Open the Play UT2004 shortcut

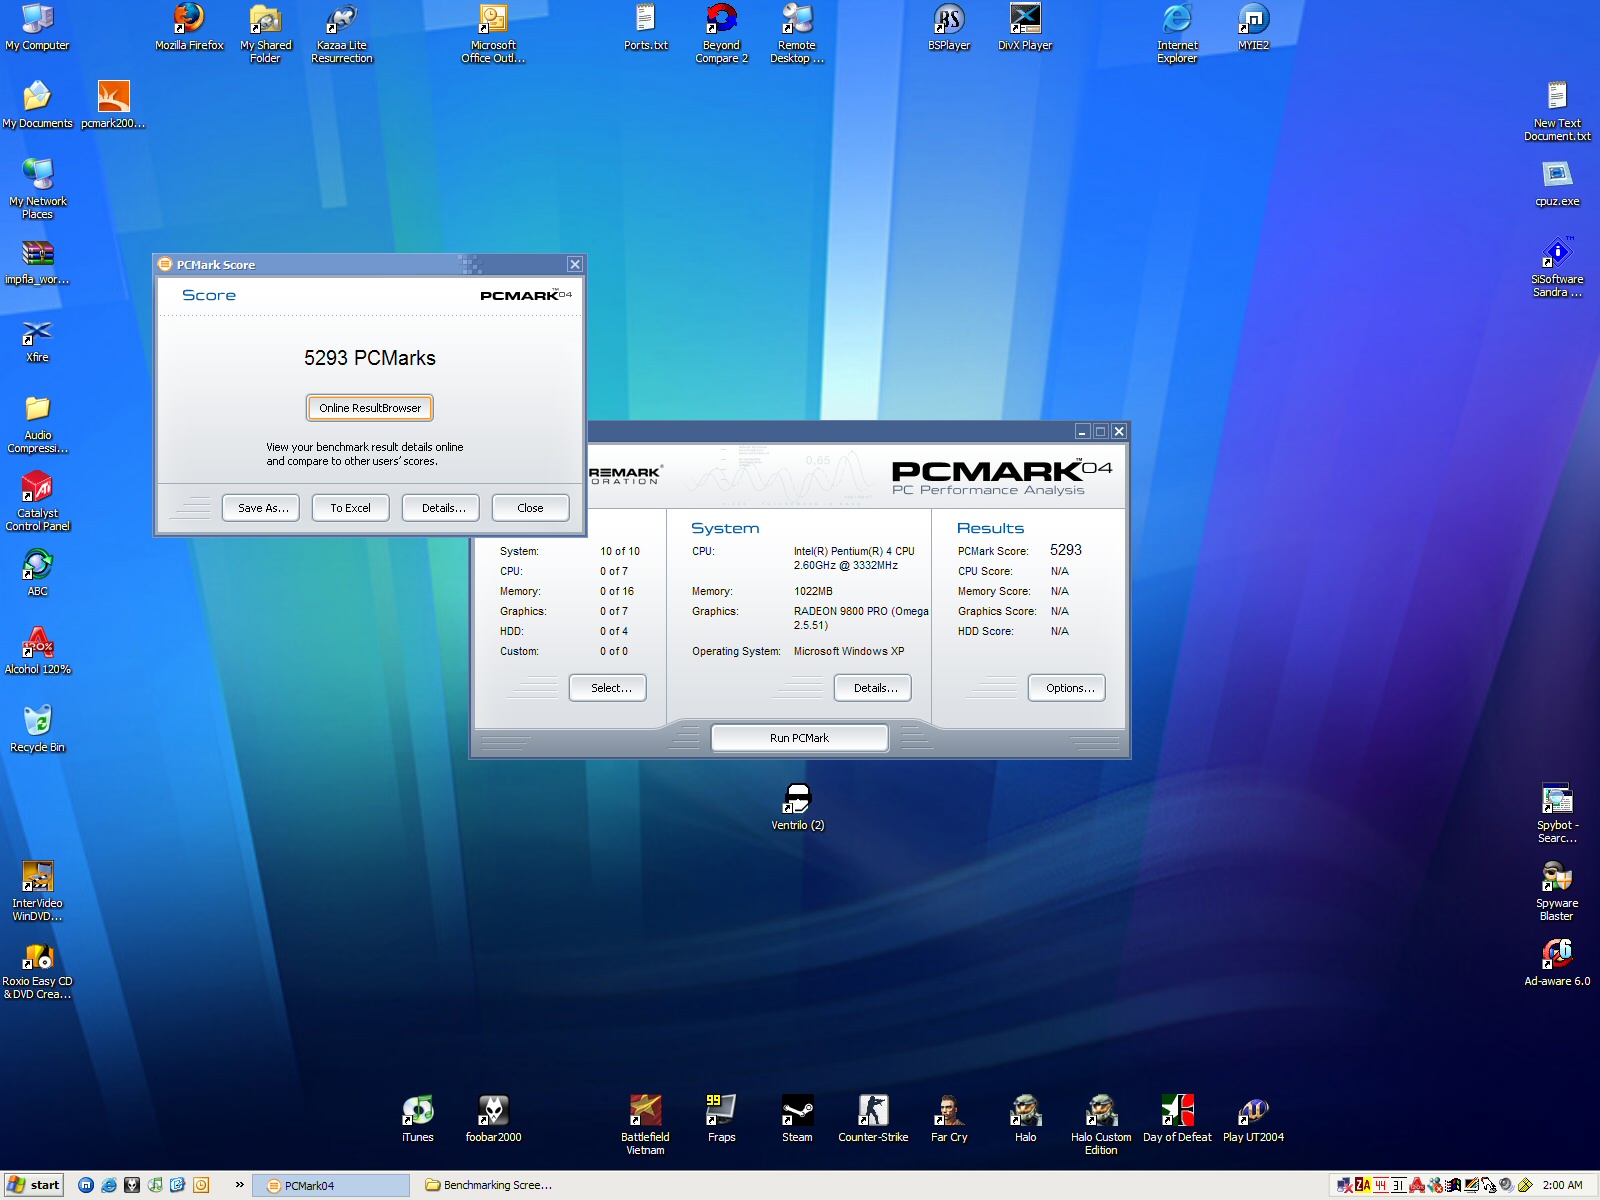1253,1120
